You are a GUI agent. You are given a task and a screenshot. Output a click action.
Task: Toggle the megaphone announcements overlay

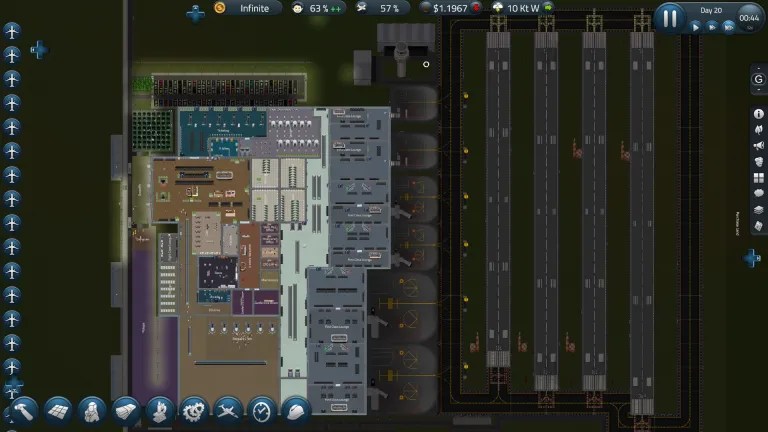tap(758, 145)
